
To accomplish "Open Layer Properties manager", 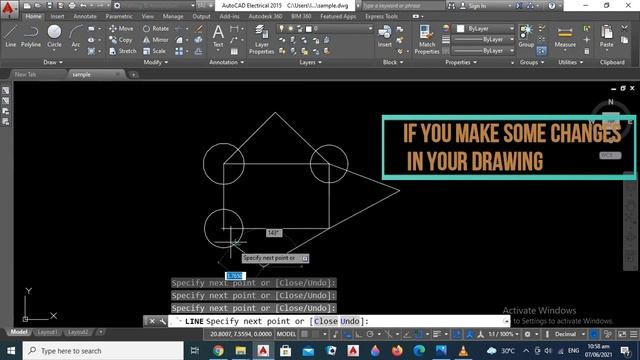I will pyautogui.click(x=261, y=39).
